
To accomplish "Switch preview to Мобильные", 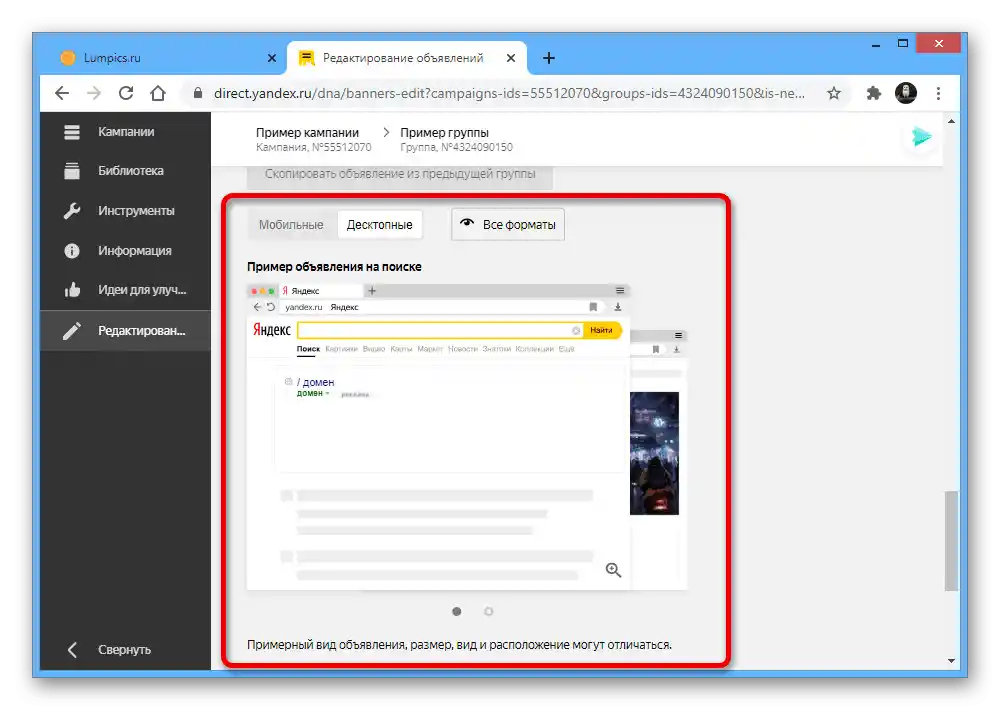I will click(x=291, y=225).
